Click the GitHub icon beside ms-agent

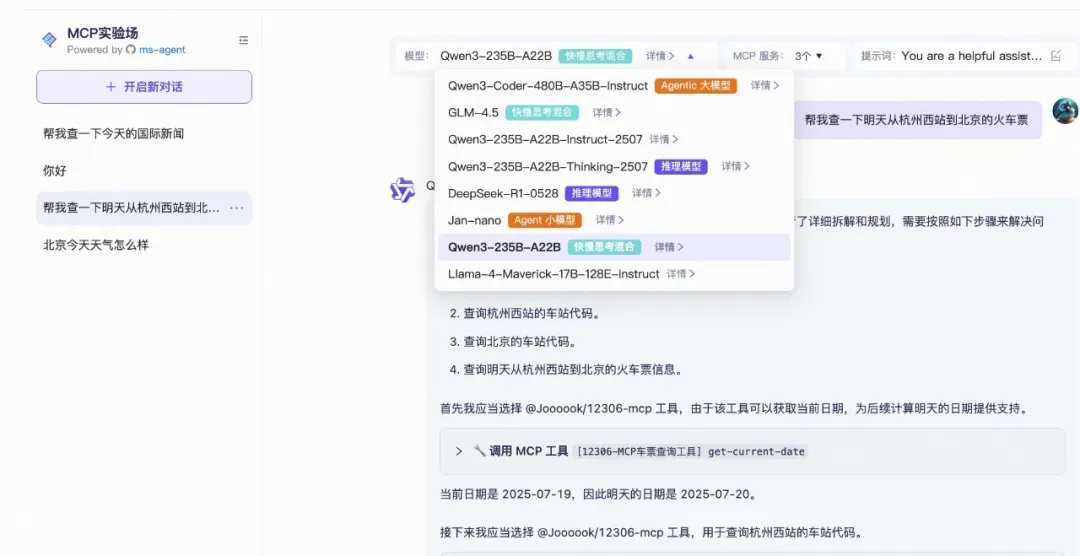130,50
